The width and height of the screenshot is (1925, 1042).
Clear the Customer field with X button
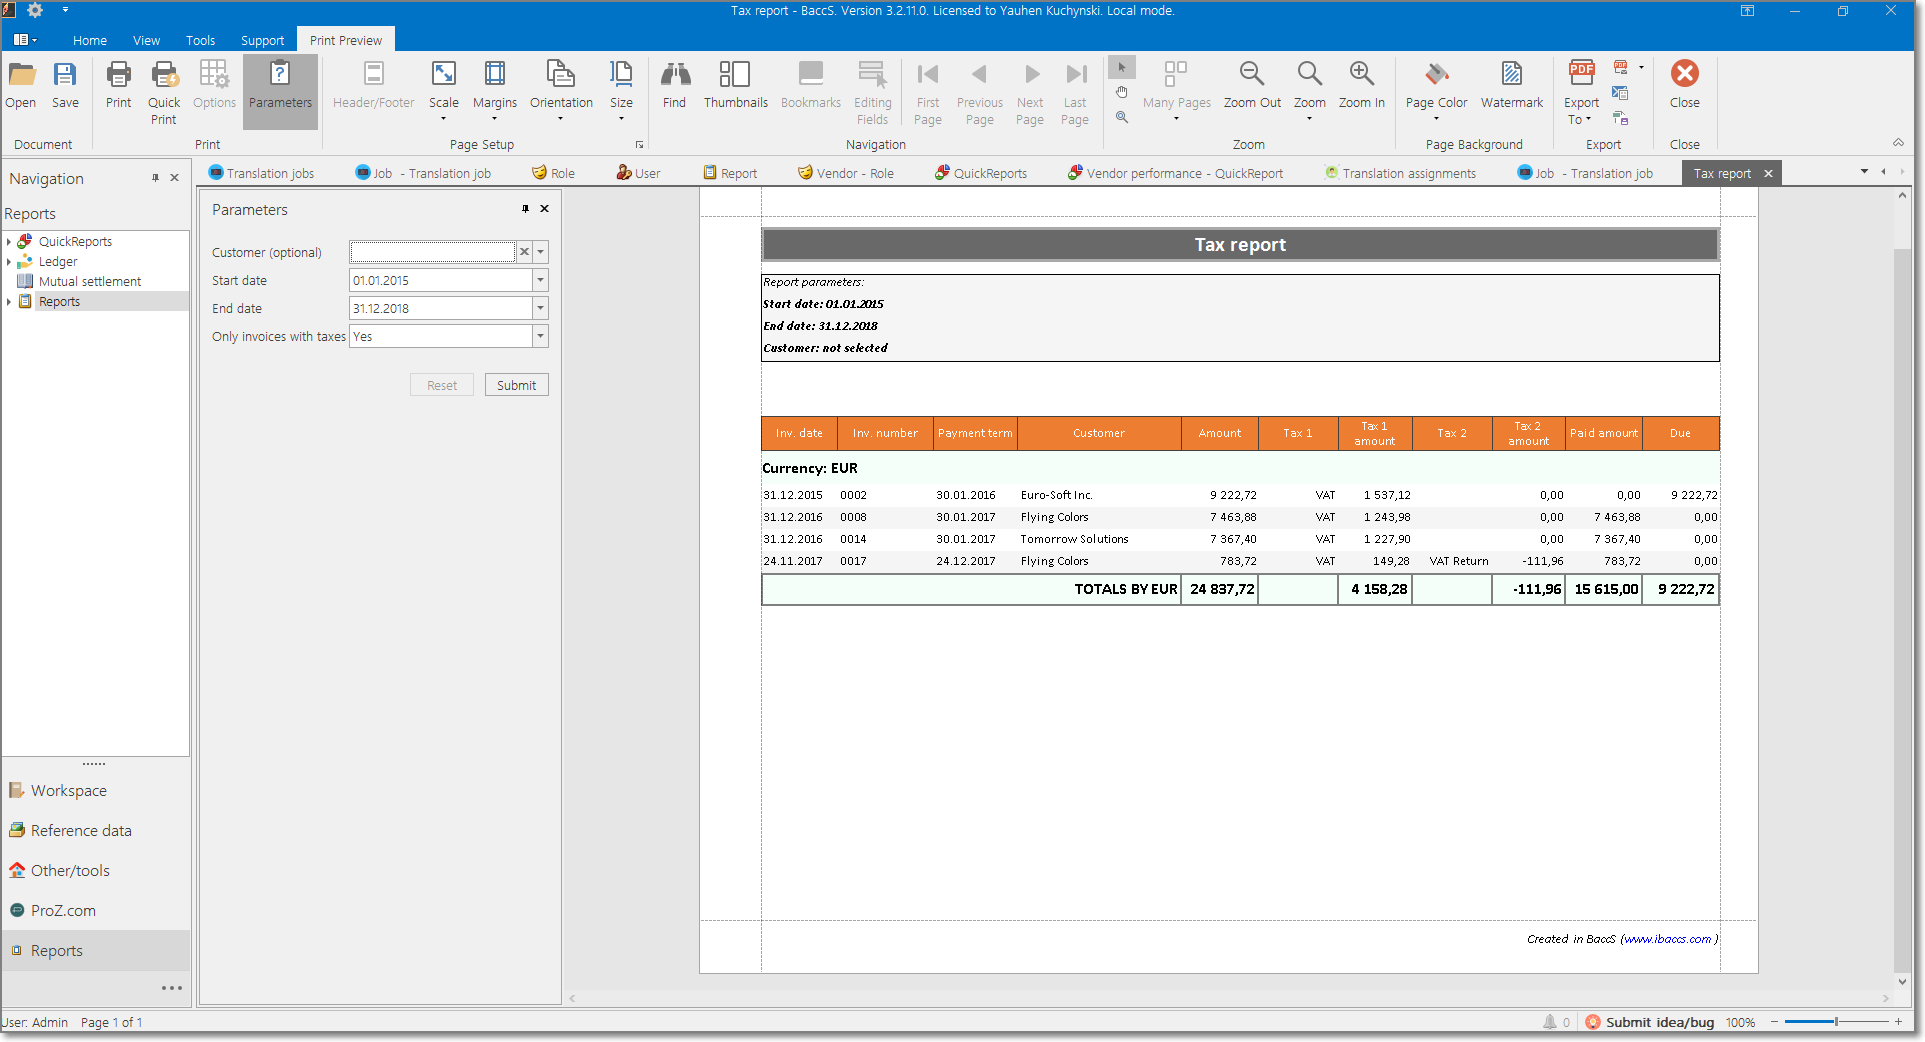[524, 252]
